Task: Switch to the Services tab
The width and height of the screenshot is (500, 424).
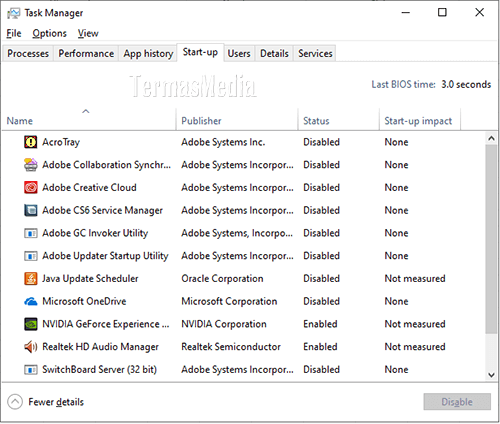Action: [315, 53]
